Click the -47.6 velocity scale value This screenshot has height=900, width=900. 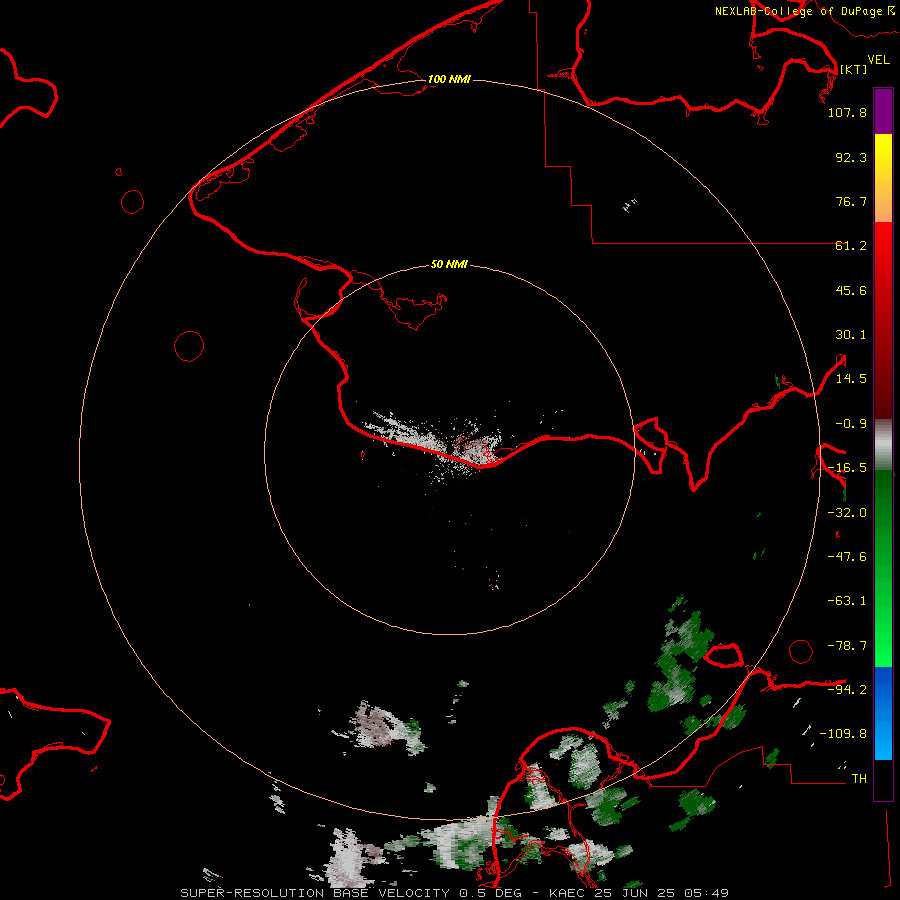[847, 557]
